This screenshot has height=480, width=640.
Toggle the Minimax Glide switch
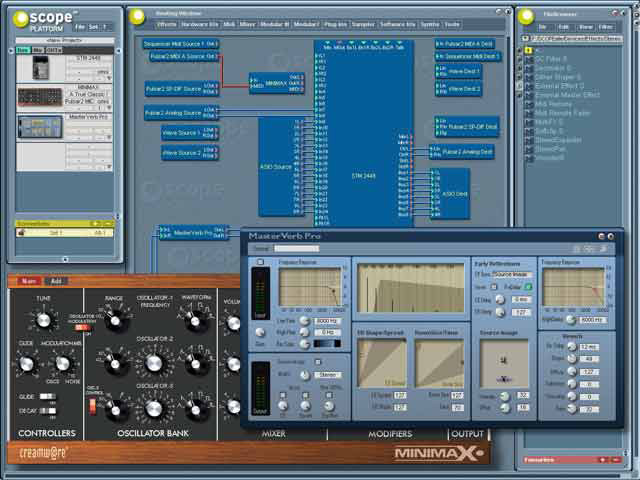point(48,396)
